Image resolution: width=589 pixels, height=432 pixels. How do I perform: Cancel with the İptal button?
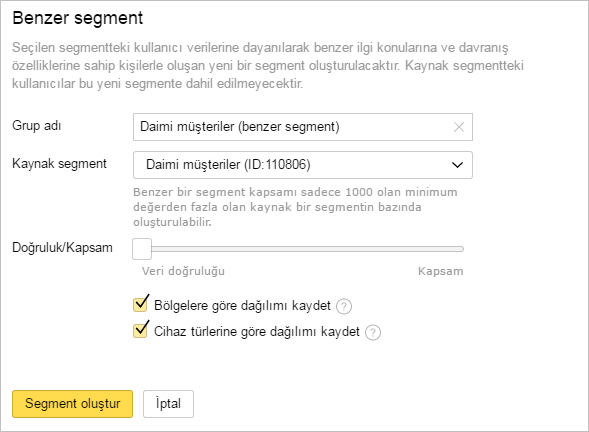(168, 404)
